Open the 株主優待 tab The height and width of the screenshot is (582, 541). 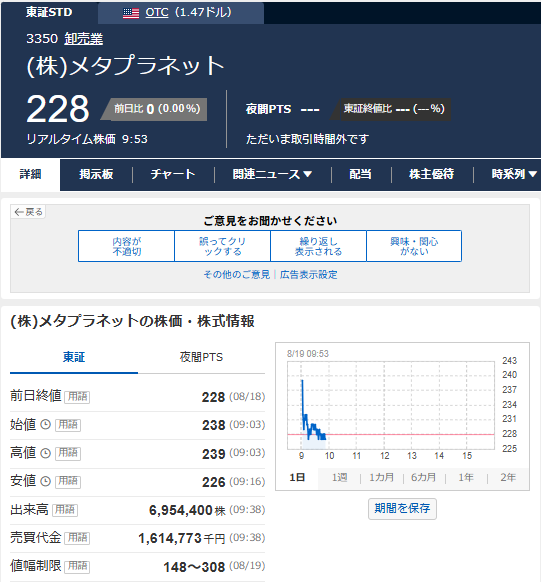pyautogui.click(x=432, y=174)
